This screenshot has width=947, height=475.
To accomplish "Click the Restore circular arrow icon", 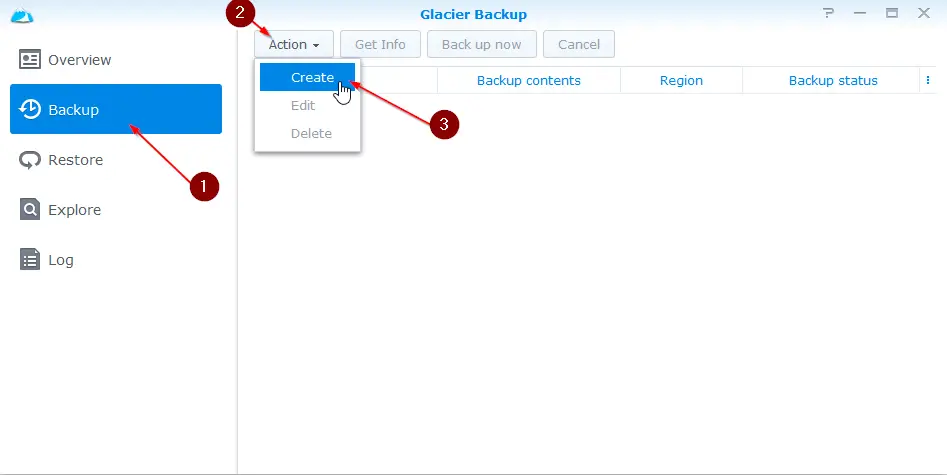I will (x=30, y=160).
